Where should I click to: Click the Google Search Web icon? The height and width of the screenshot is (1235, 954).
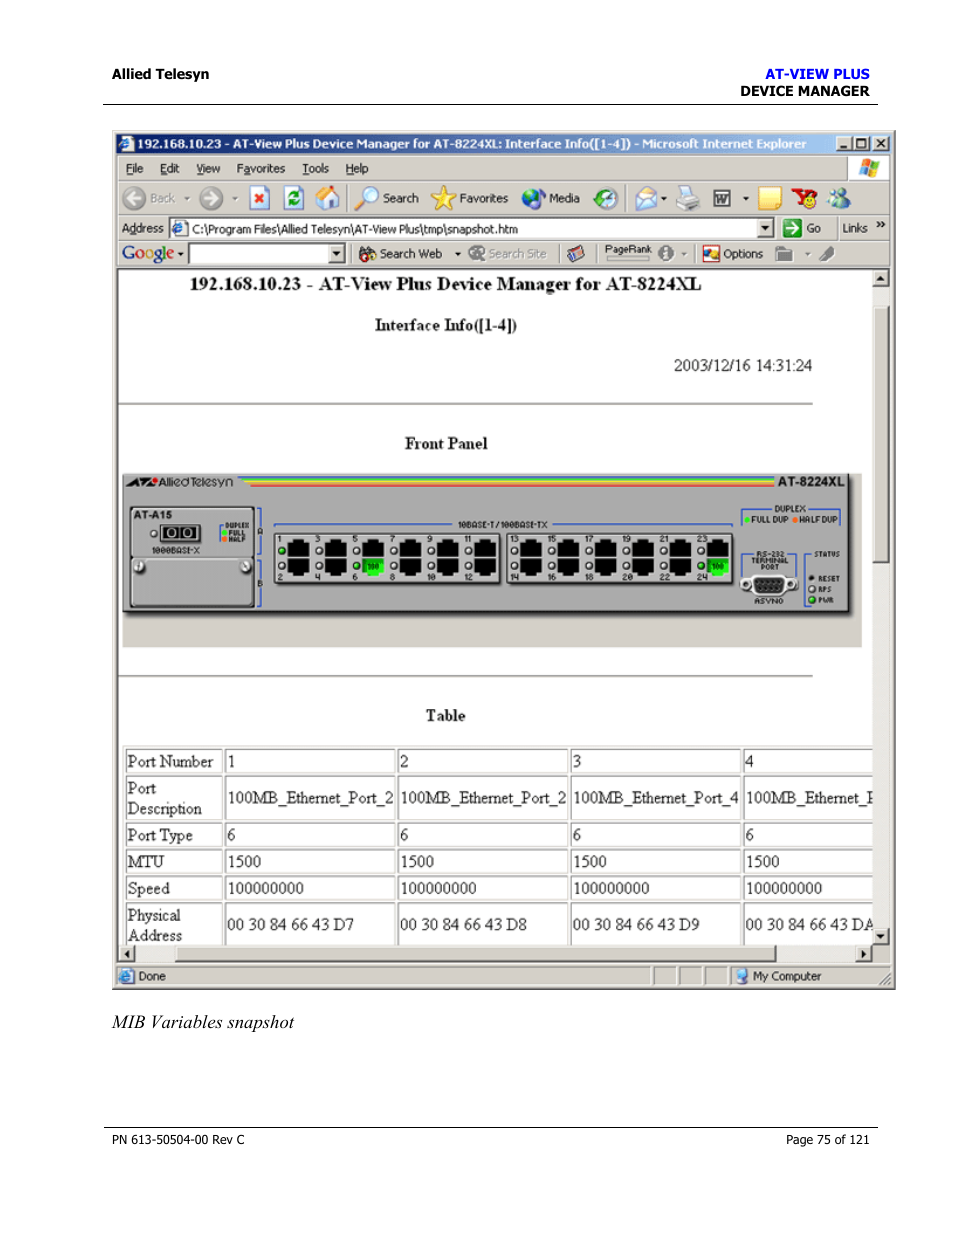(367, 254)
